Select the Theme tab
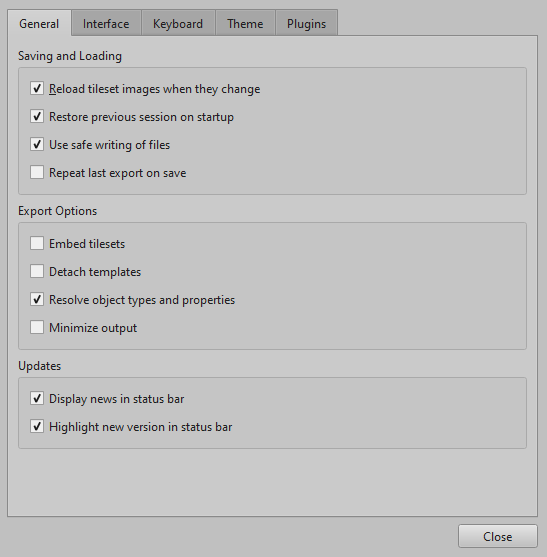This screenshot has width=547, height=557. point(245,24)
